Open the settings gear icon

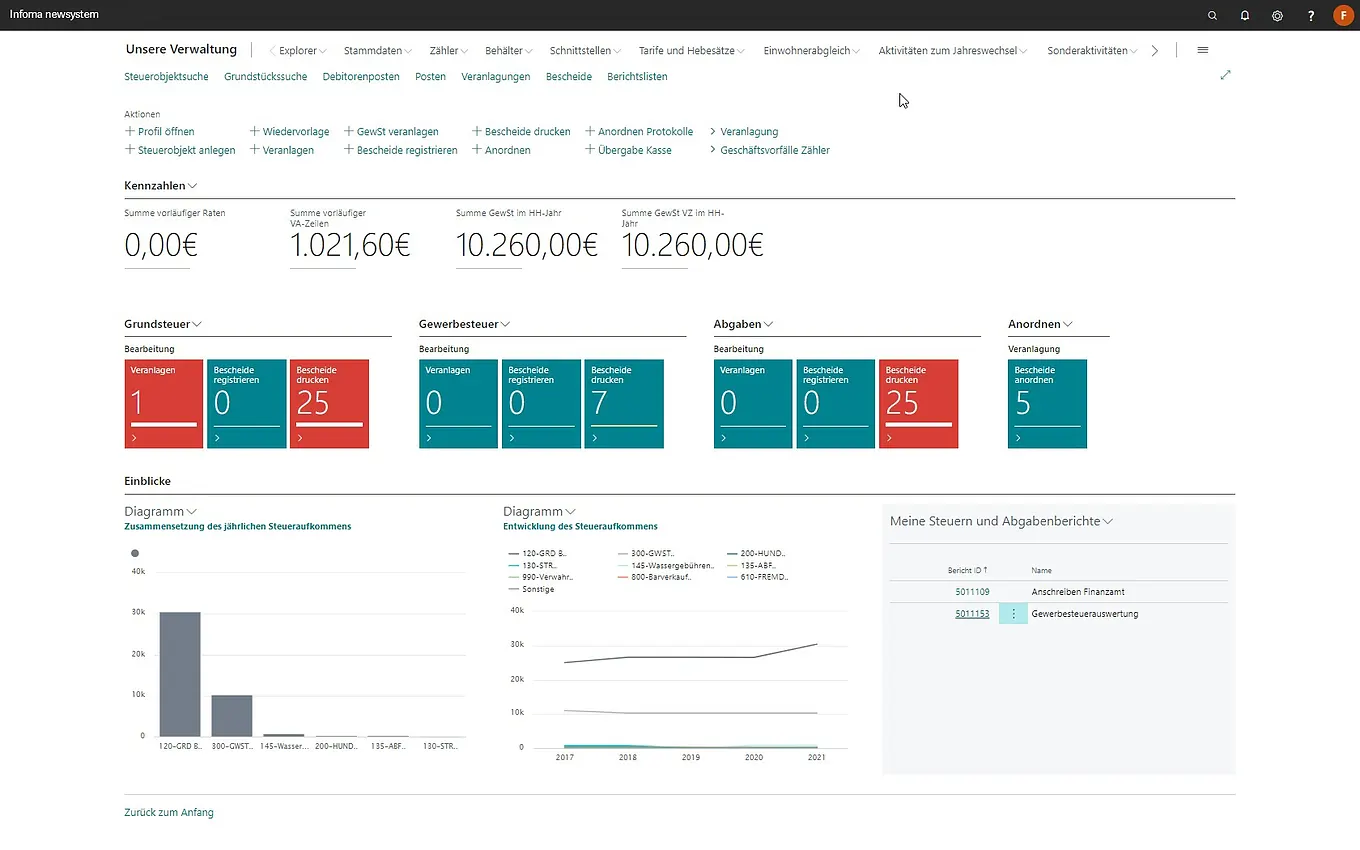click(x=1277, y=16)
